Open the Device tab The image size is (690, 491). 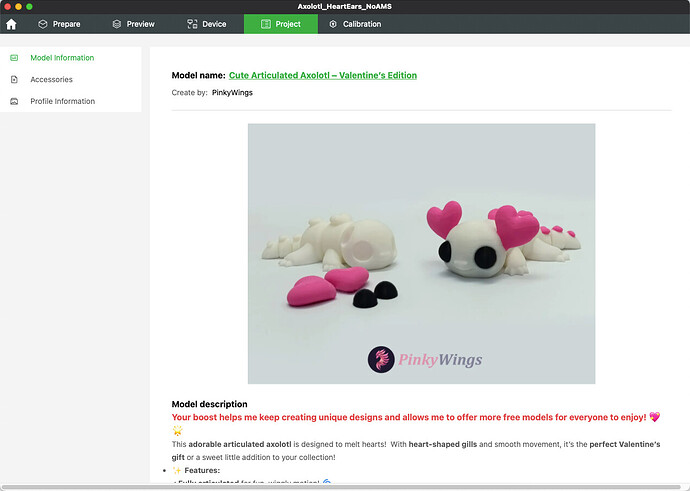(x=207, y=24)
